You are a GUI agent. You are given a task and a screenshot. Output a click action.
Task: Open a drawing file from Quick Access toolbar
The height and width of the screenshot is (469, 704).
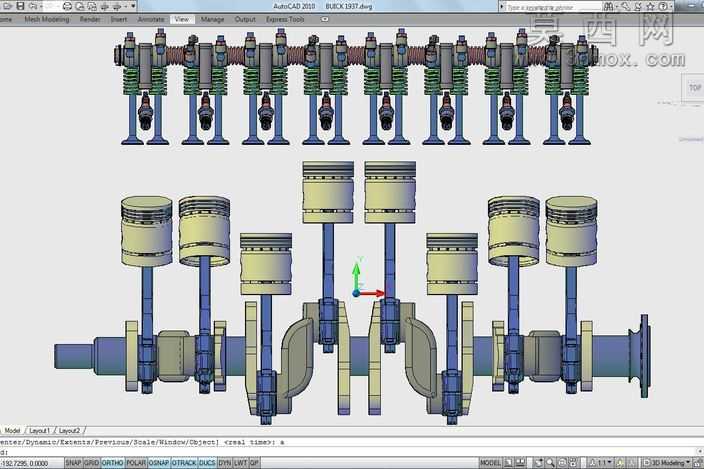point(8,6)
